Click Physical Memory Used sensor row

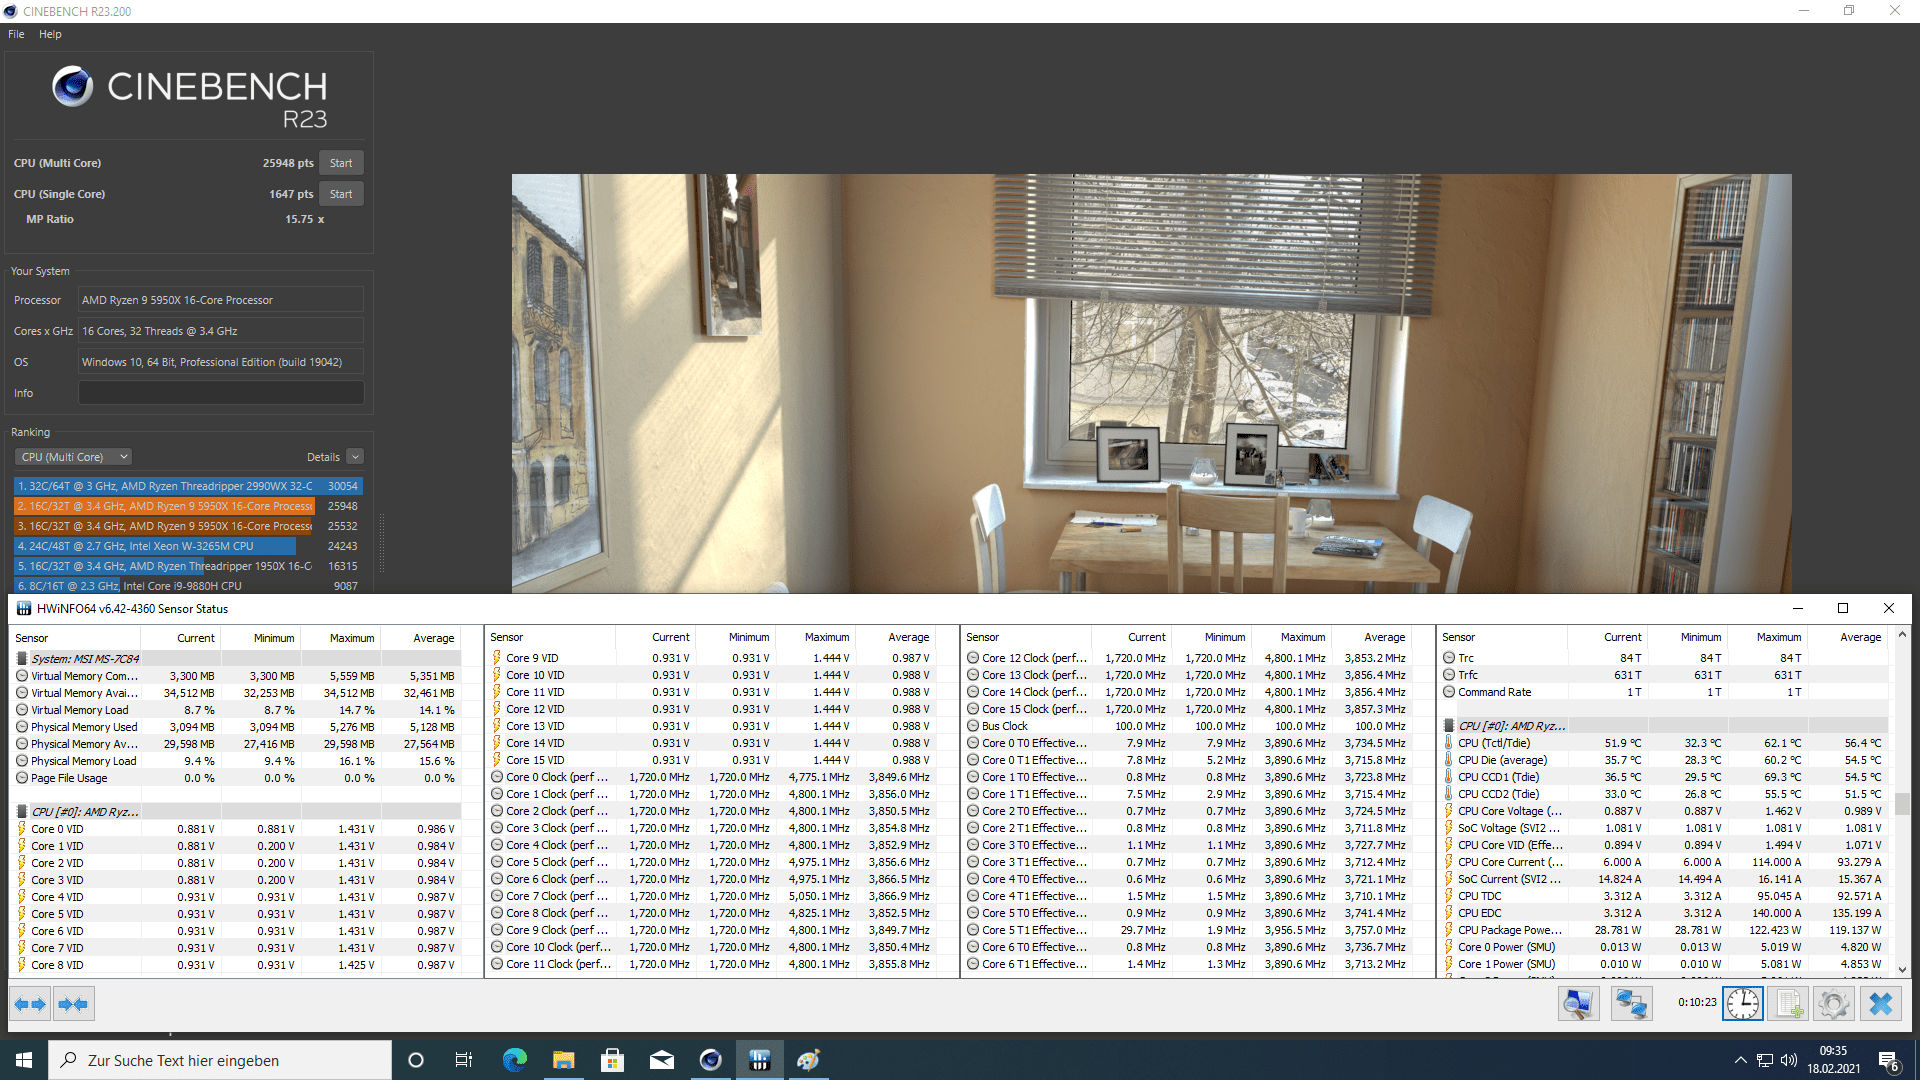(x=237, y=727)
